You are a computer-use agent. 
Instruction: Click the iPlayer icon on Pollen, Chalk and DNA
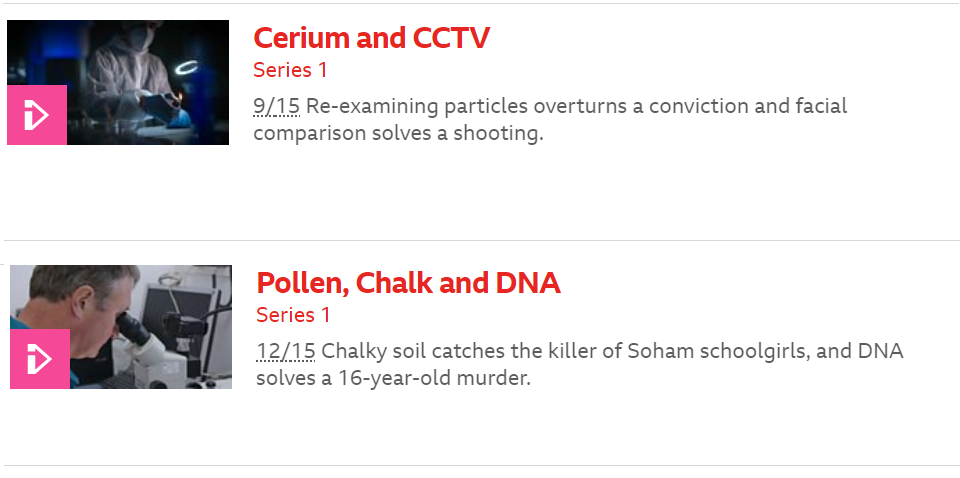click(40, 359)
